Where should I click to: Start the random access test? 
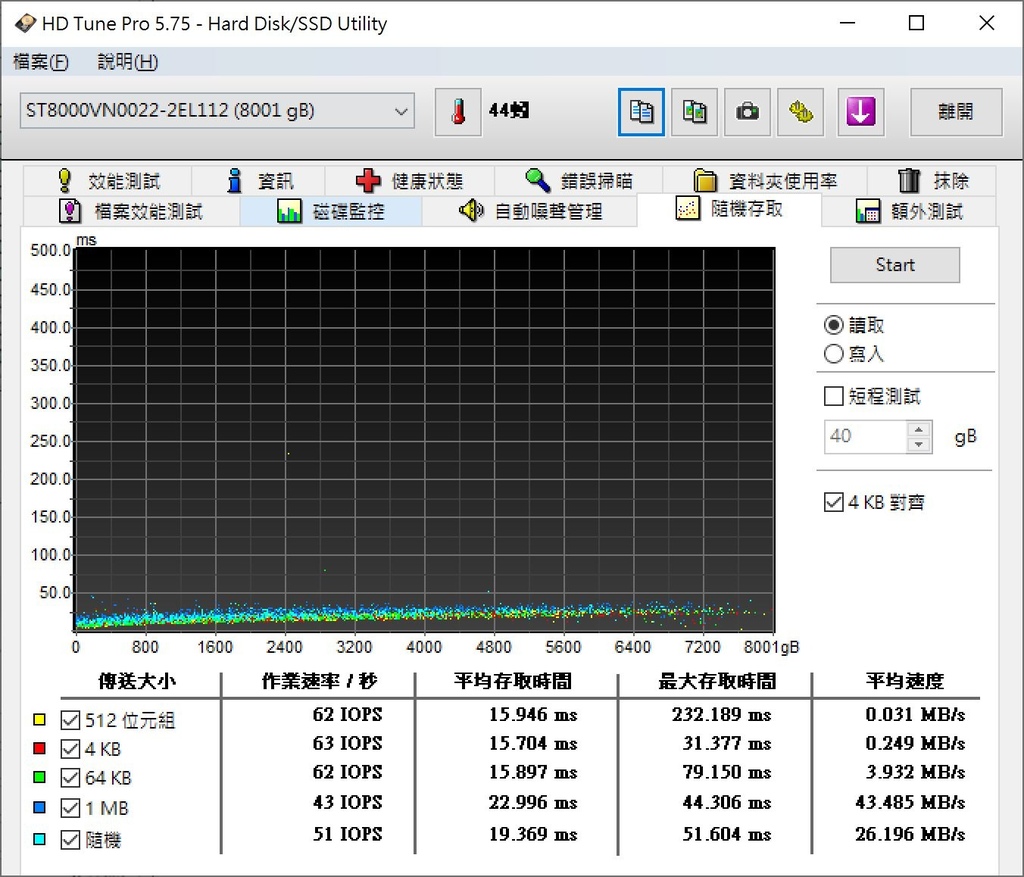click(x=895, y=265)
